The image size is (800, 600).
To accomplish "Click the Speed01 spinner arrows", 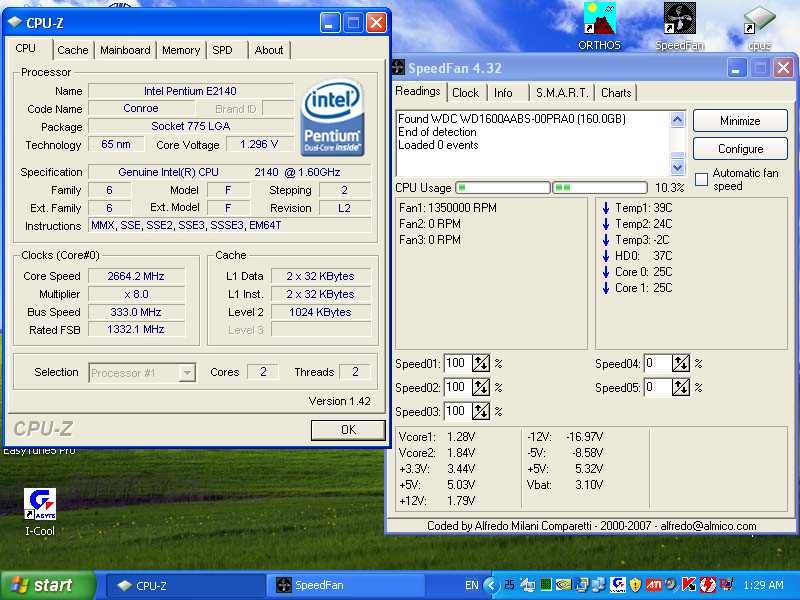I will coord(481,364).
